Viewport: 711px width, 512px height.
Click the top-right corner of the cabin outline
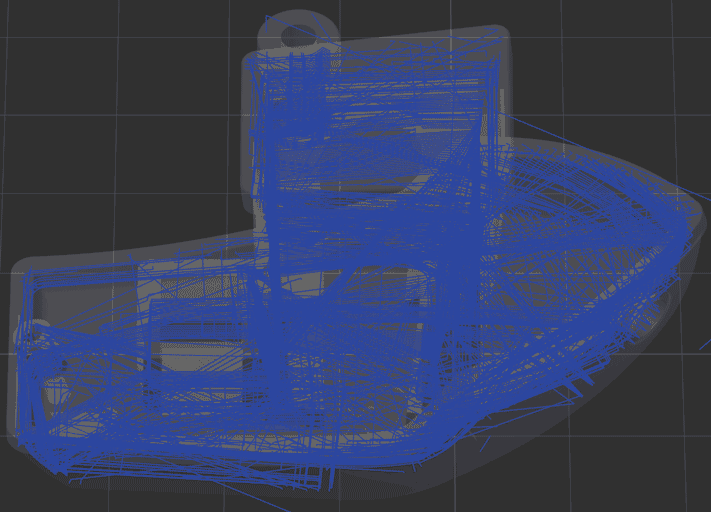(497, 50)
